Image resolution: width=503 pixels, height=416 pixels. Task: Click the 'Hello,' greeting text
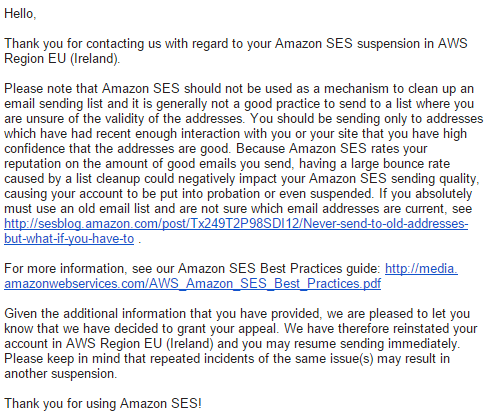pyautogui.click(x=20, y=14)
